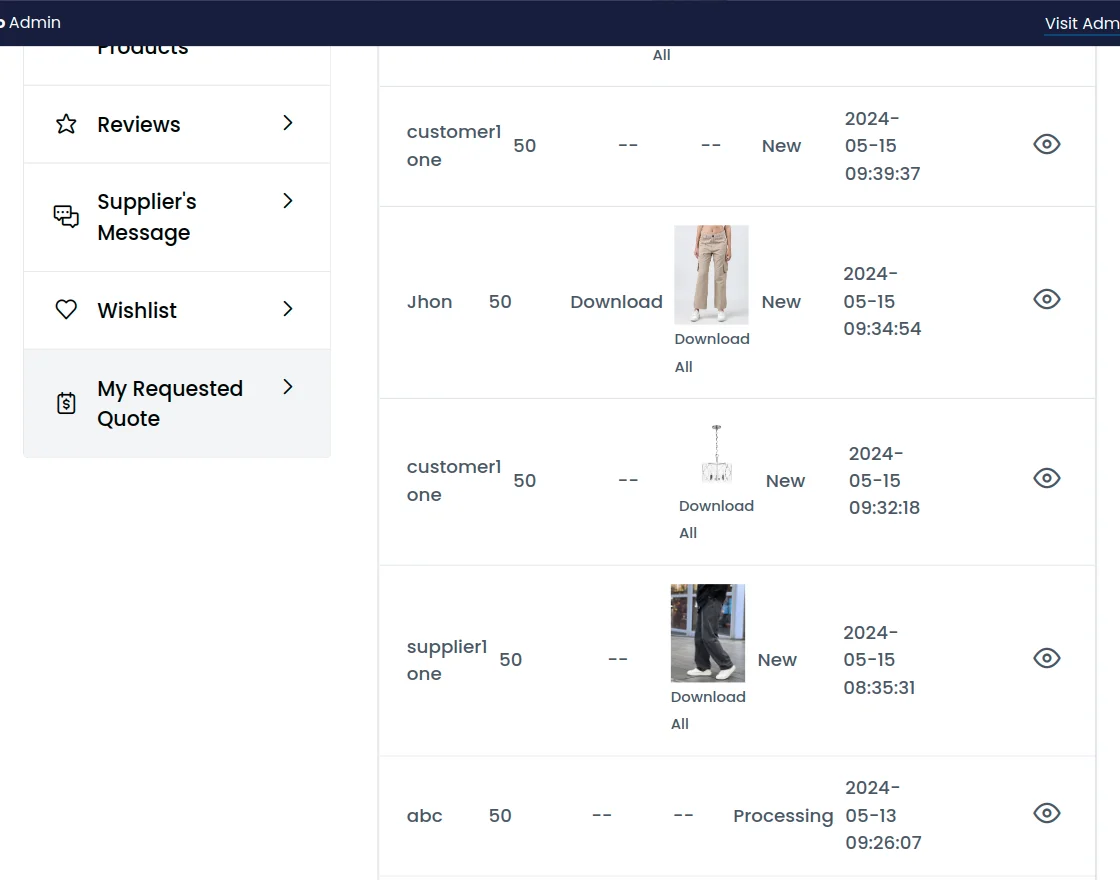
Task: View supplier1 one's quote details
Action: tap(1046, 658)
